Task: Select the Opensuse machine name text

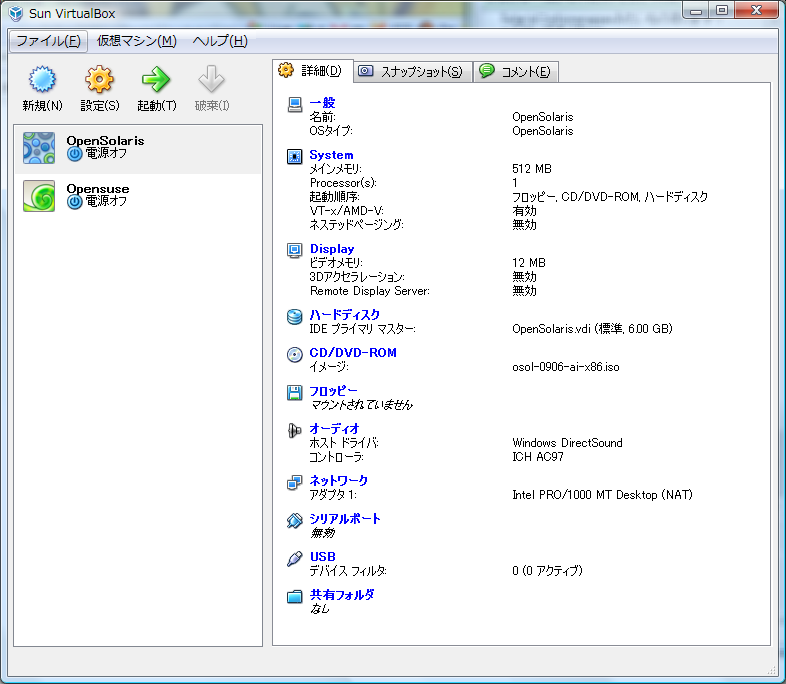Action: point(98,189)
